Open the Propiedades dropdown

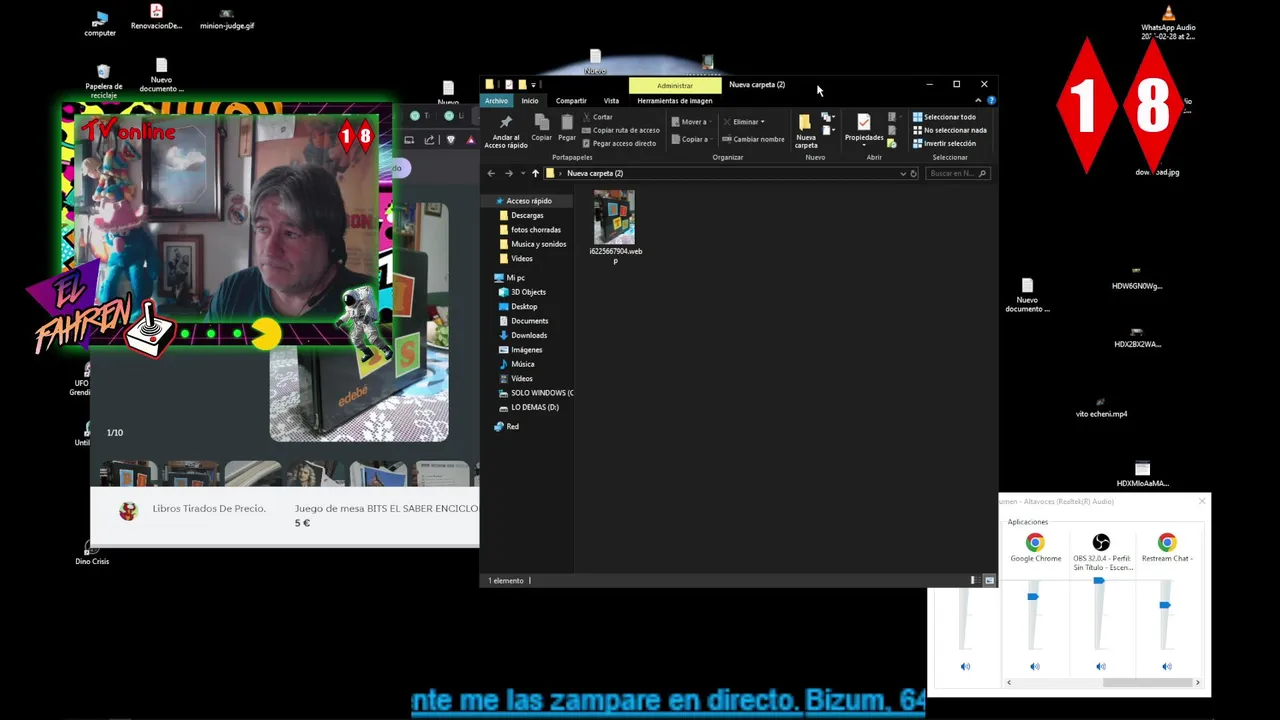point(864,144)
